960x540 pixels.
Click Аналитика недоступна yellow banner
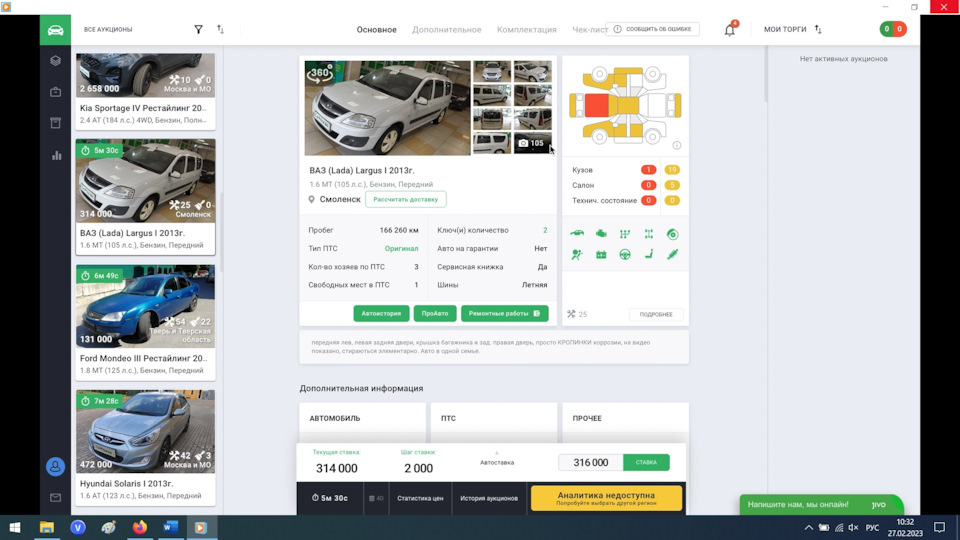[606, 498]
